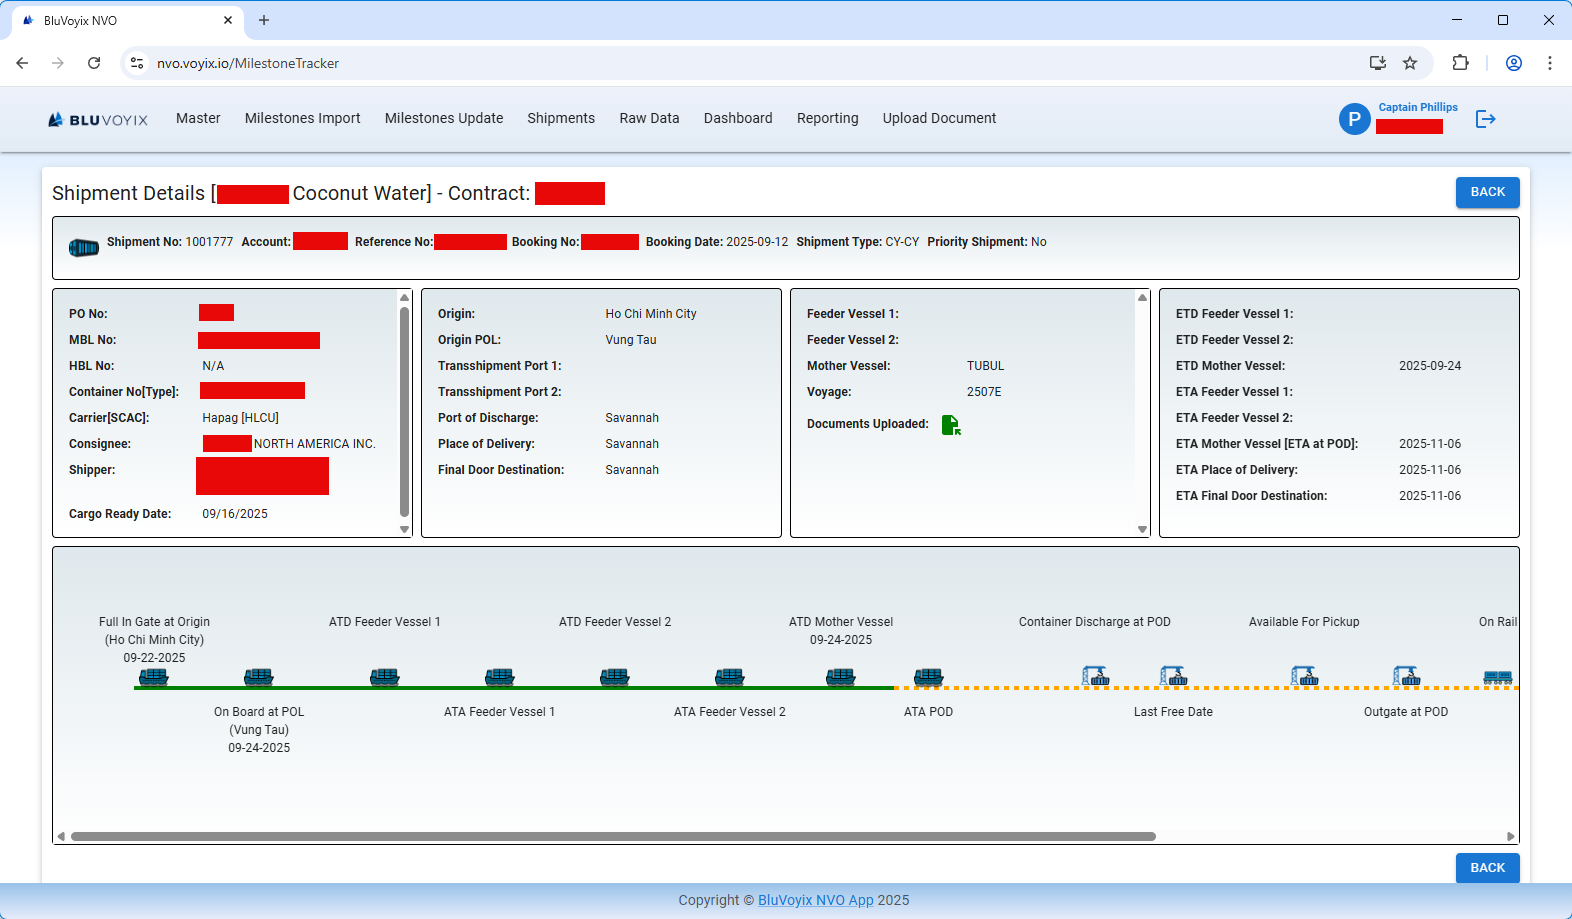This screenshot has height=919, width=1572.
Task: Open the Milestones Update menu
Action: tap(444, 118)
